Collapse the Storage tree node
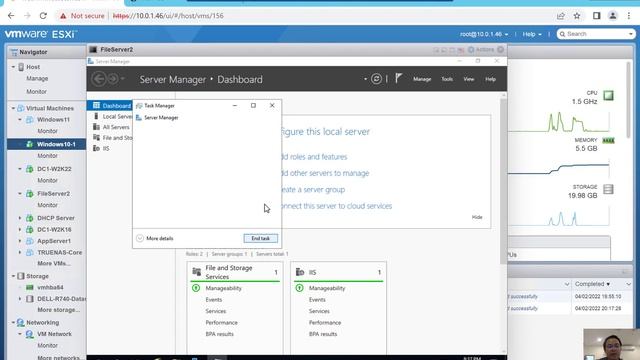 pyautogui.click(x=13, y=276)
